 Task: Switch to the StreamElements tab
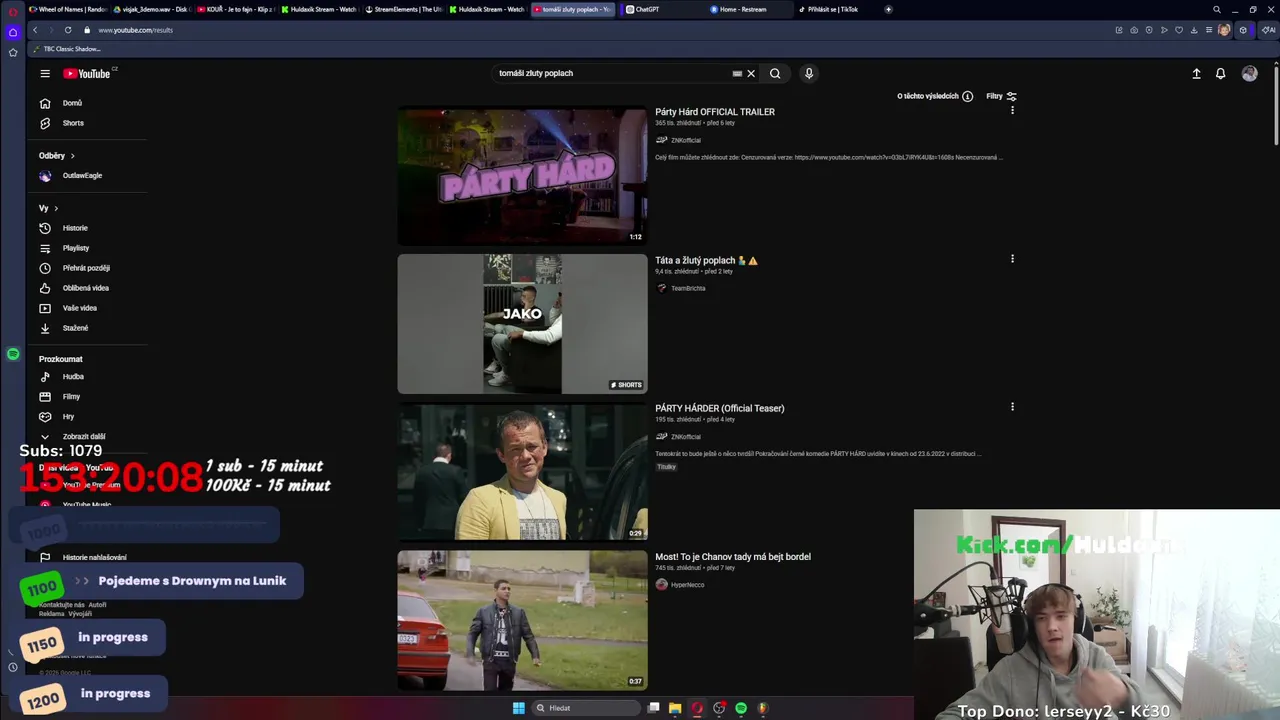(x=404, y=9)
